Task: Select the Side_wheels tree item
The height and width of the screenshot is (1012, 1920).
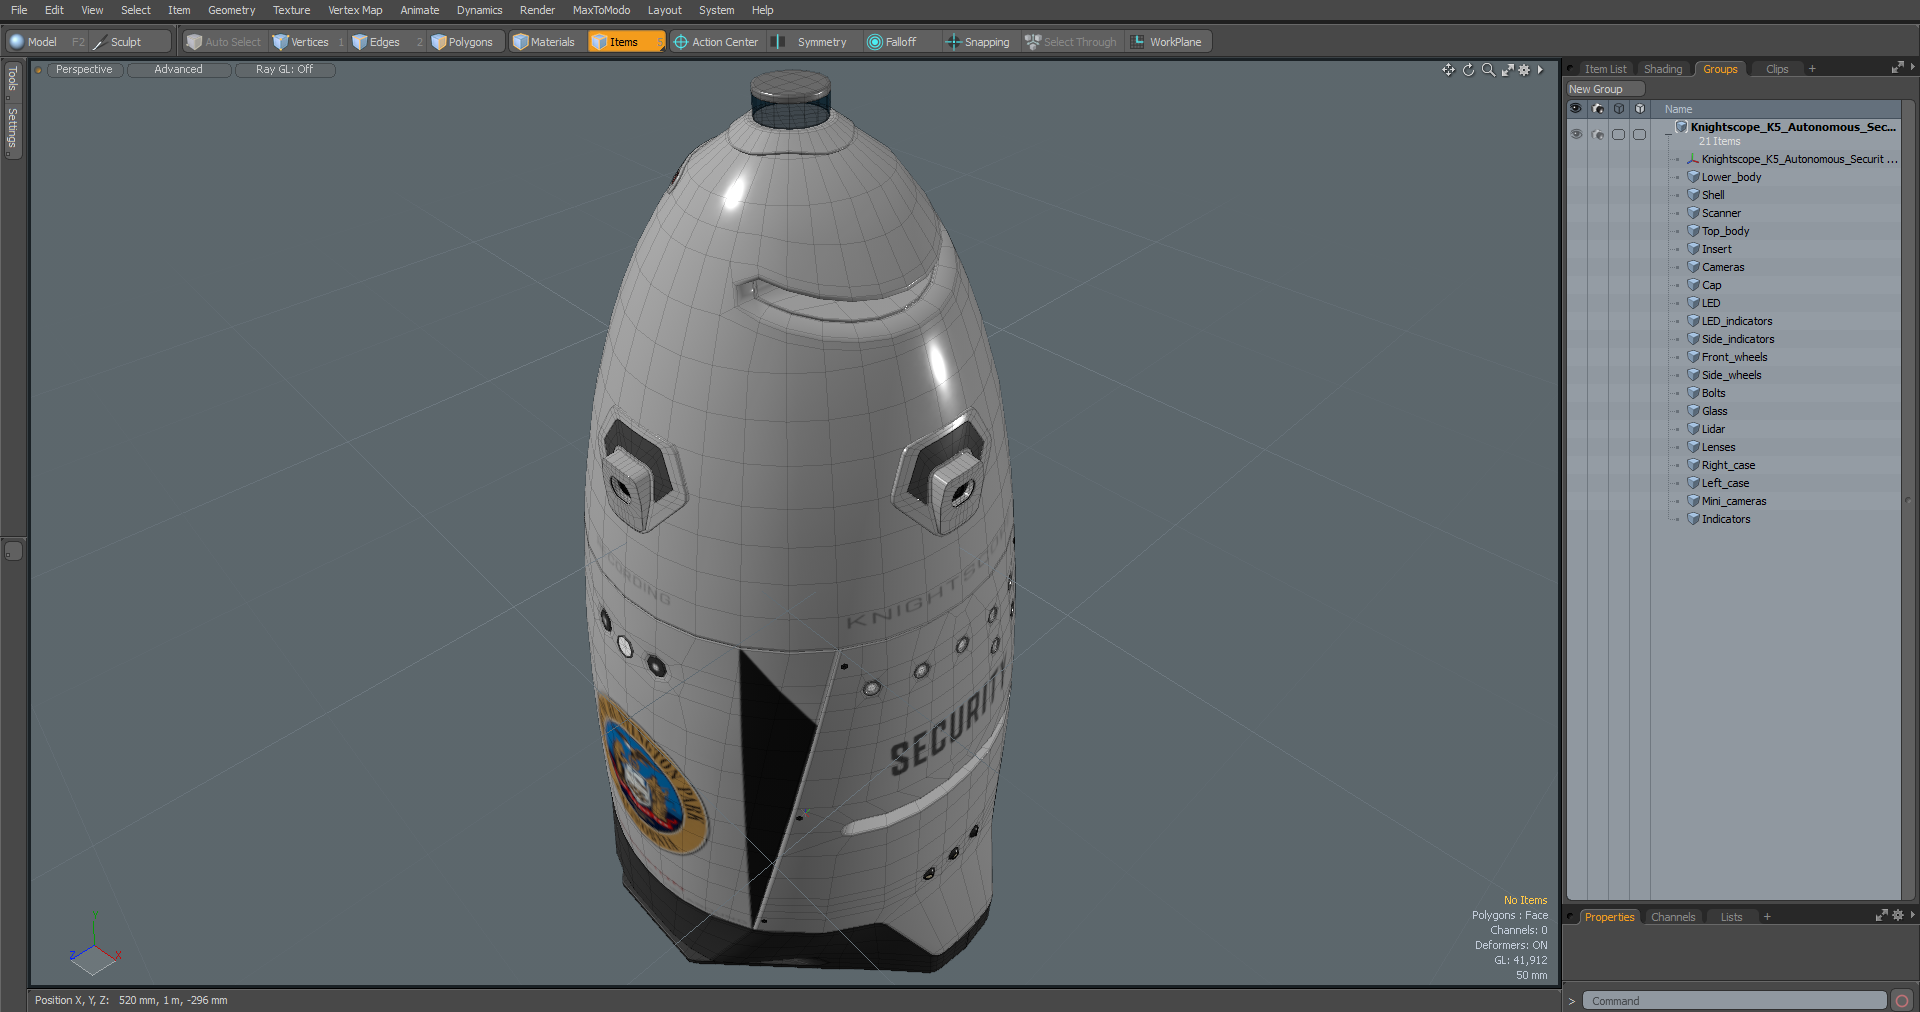Action: [x=1731, y=375]
